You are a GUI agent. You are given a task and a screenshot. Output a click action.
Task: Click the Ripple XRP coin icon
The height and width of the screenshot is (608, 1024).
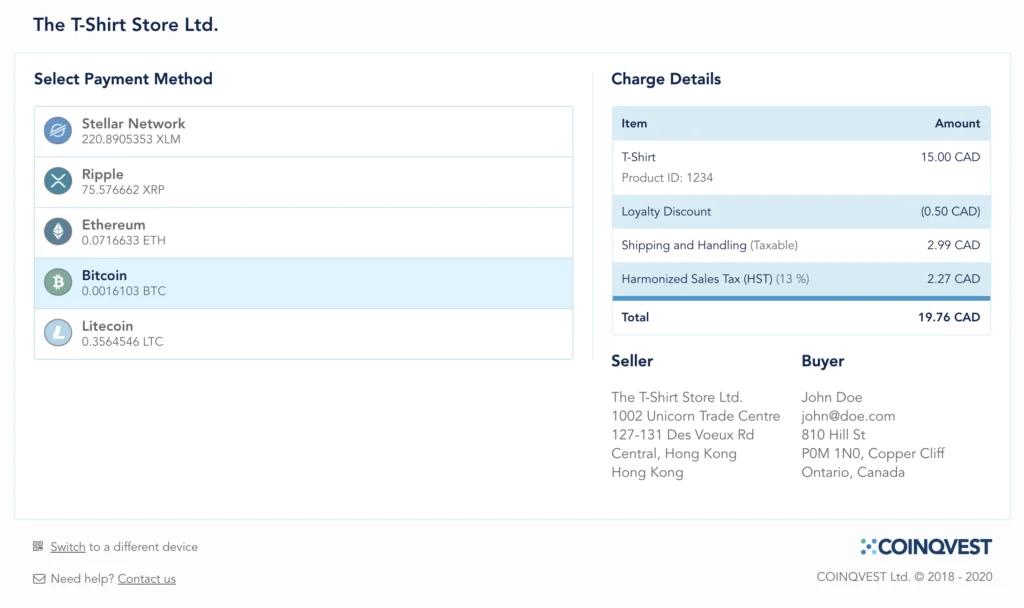click(58, 181)
